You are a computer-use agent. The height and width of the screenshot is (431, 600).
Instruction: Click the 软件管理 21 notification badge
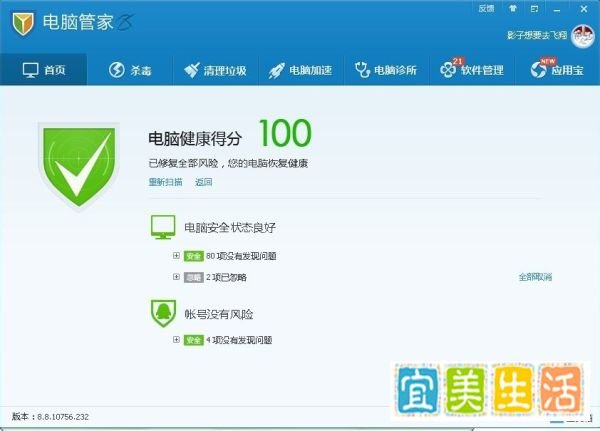[457, 61]
